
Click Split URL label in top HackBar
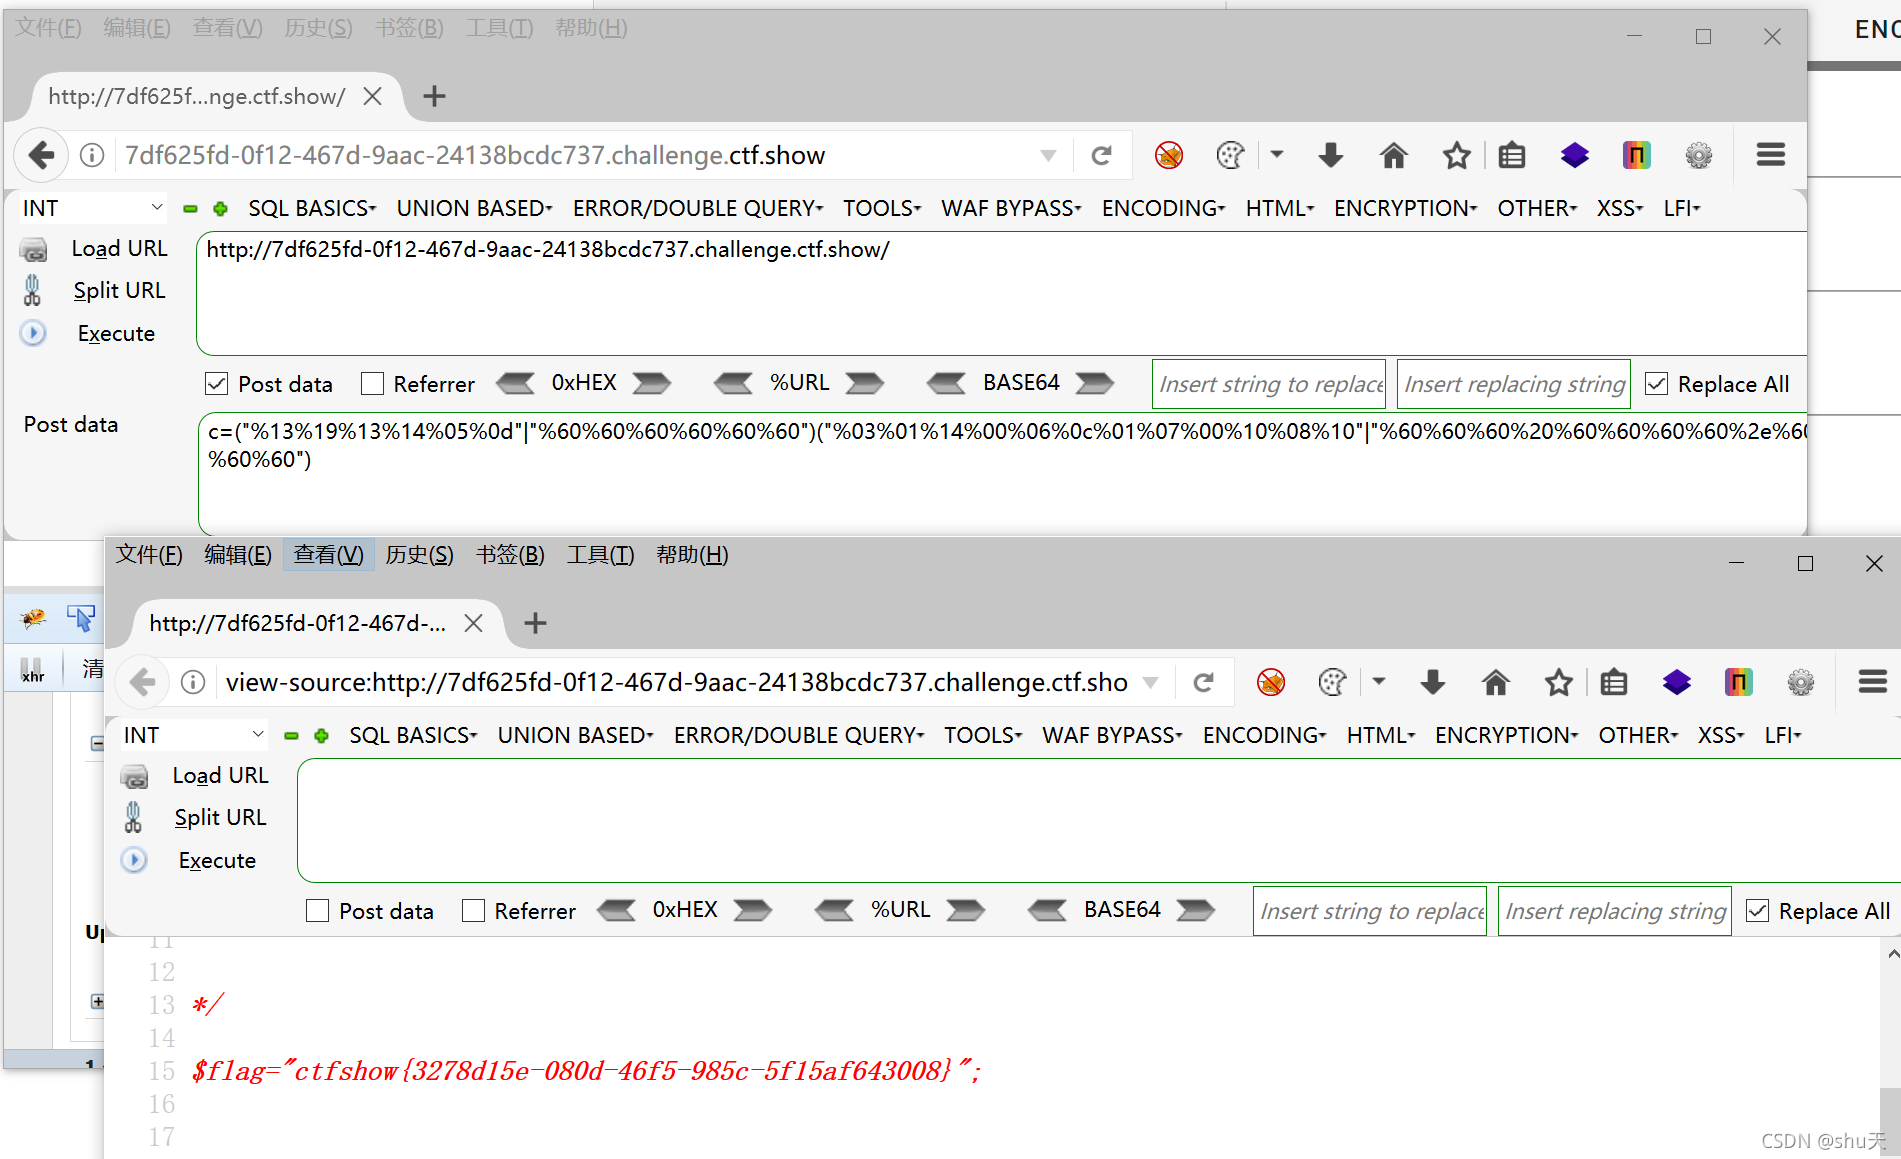(x=119, y=290)
